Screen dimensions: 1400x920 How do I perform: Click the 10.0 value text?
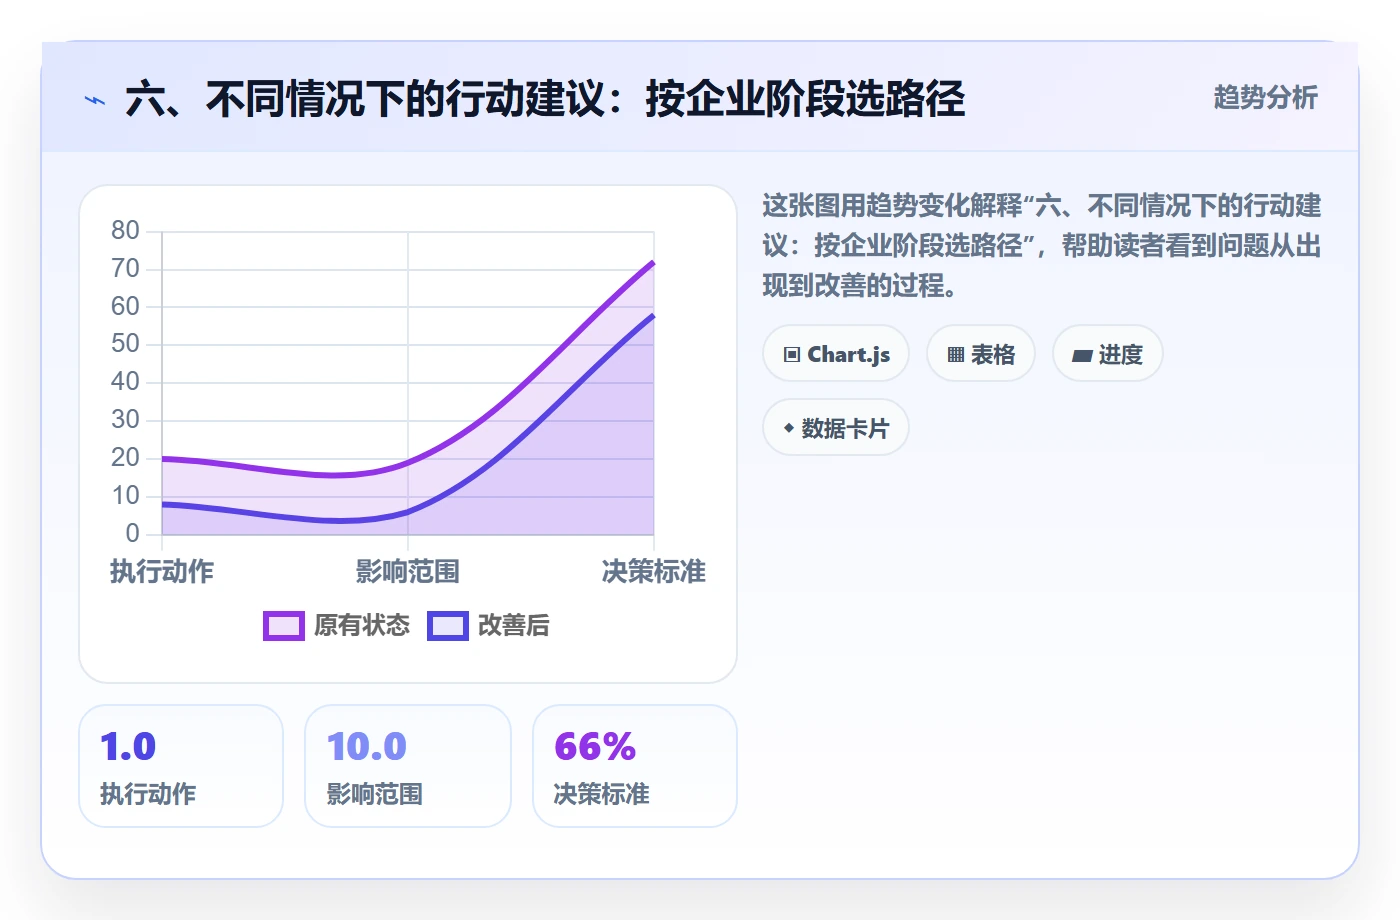367,747
